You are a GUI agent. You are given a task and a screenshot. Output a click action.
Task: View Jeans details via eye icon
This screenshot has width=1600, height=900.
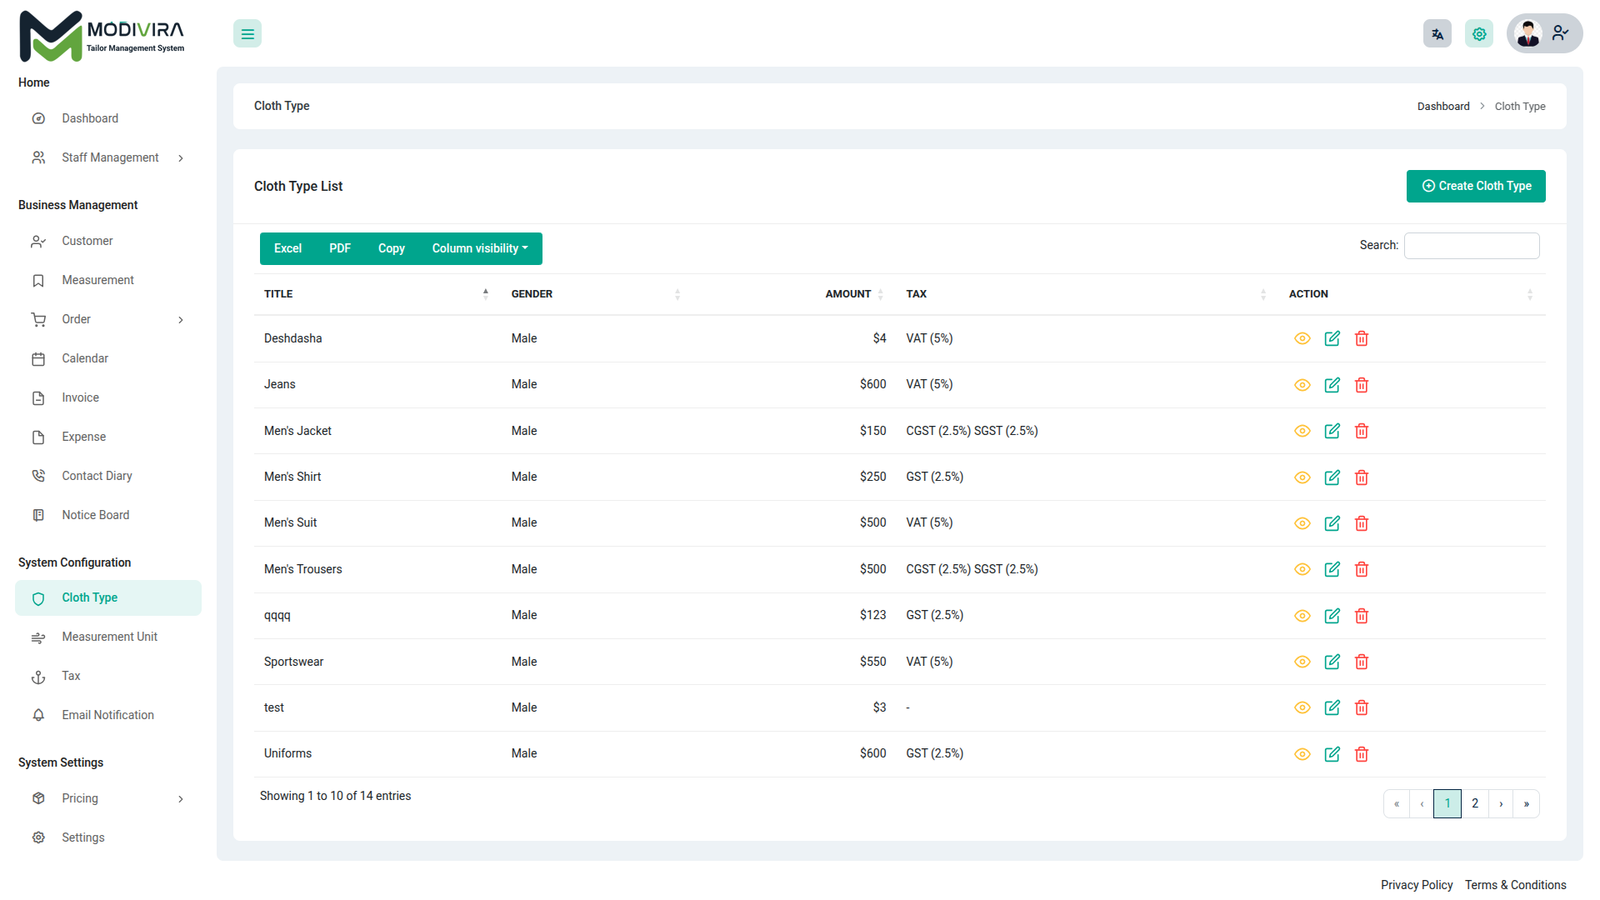(1302, 385)
